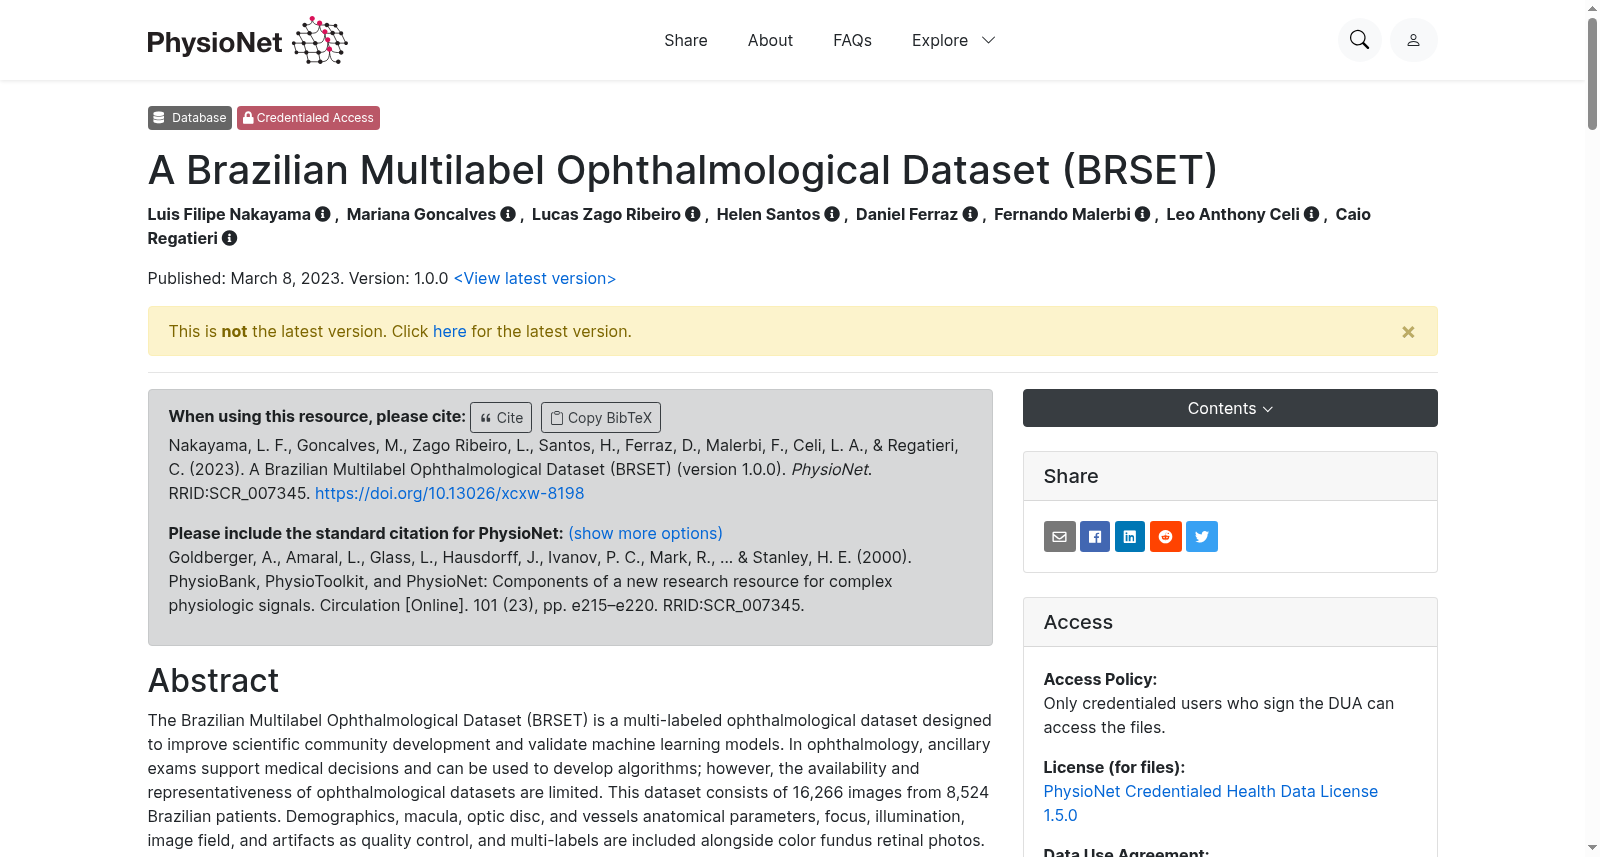Show more citation options
1600x857 pixels.
tap(645, 533)
